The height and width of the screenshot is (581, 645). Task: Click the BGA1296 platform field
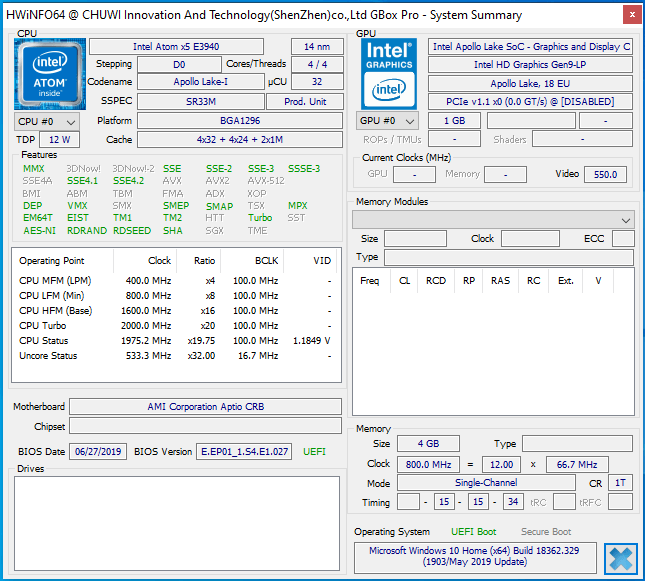pyautogui.click(x=240, y=121)
